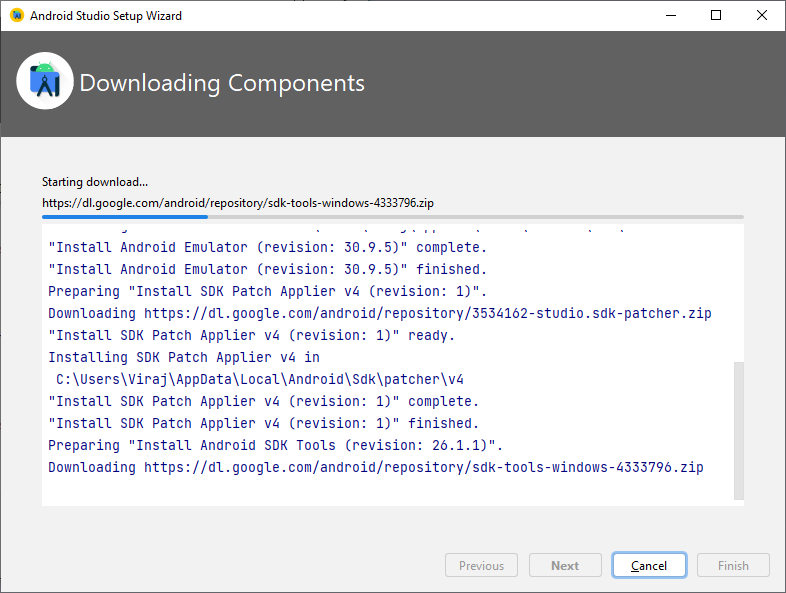Click log line 'Install Android Emulator' finished
This screenshot has width=786, height=593.
tap(267, 269)
